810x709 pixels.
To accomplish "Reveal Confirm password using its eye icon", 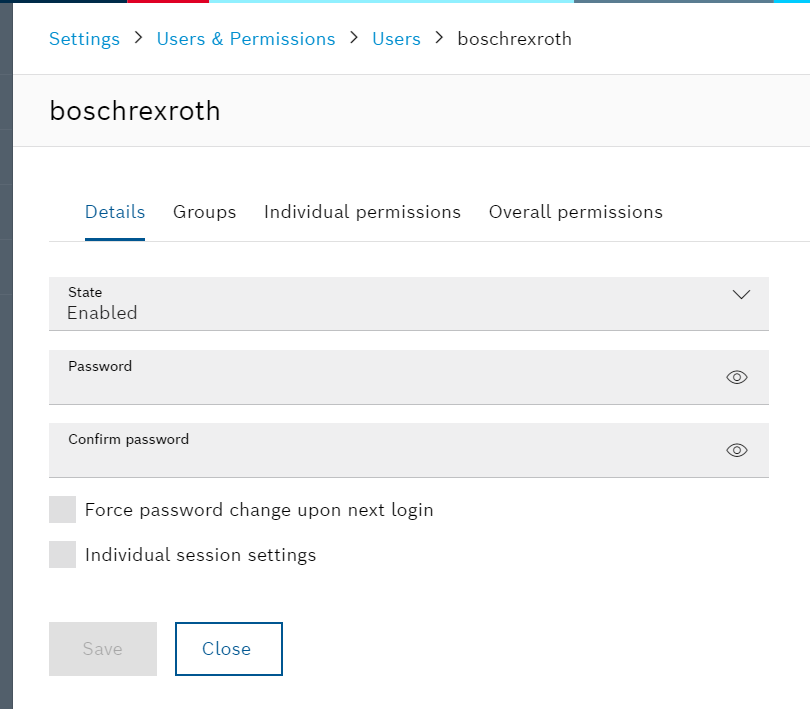I will 737,450.
